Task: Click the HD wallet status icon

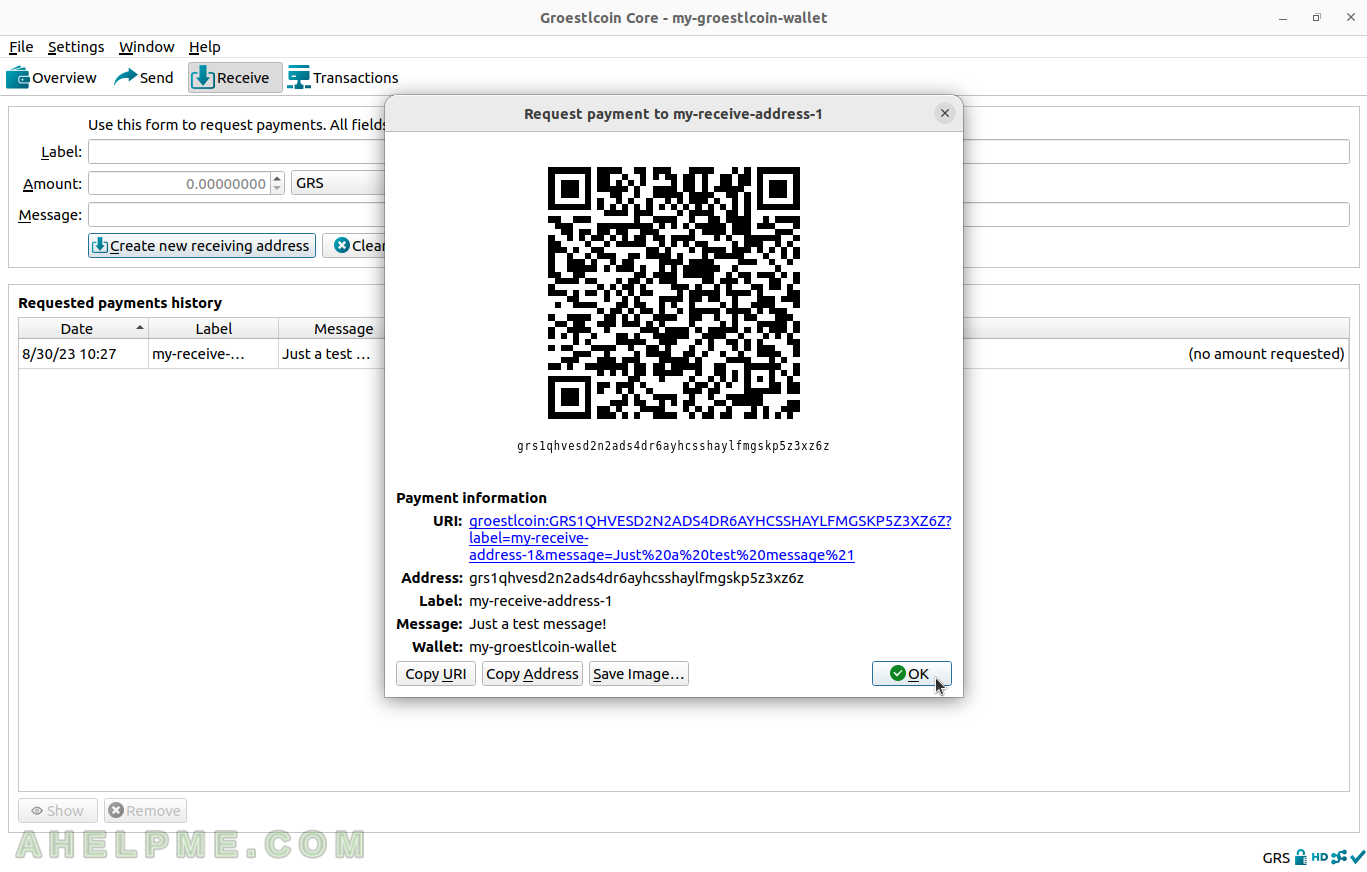Action: tap(1320, 857)
